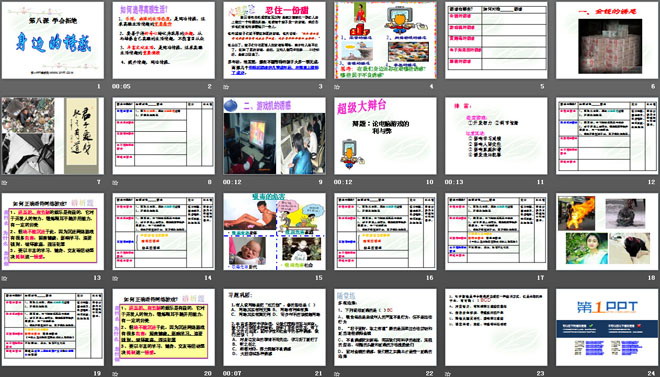
Task: Click the 00:13 timing under slide 11
Action: [x=454, y=182]
